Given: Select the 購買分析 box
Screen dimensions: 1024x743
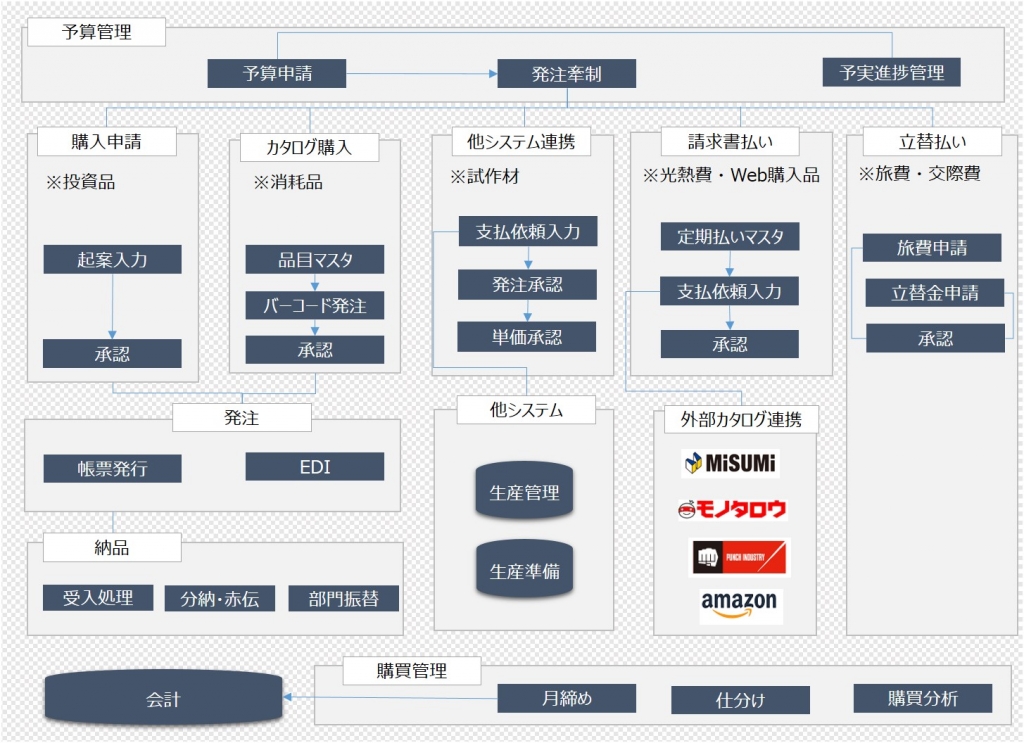Looking at the screenshot, I should (922, 698).
